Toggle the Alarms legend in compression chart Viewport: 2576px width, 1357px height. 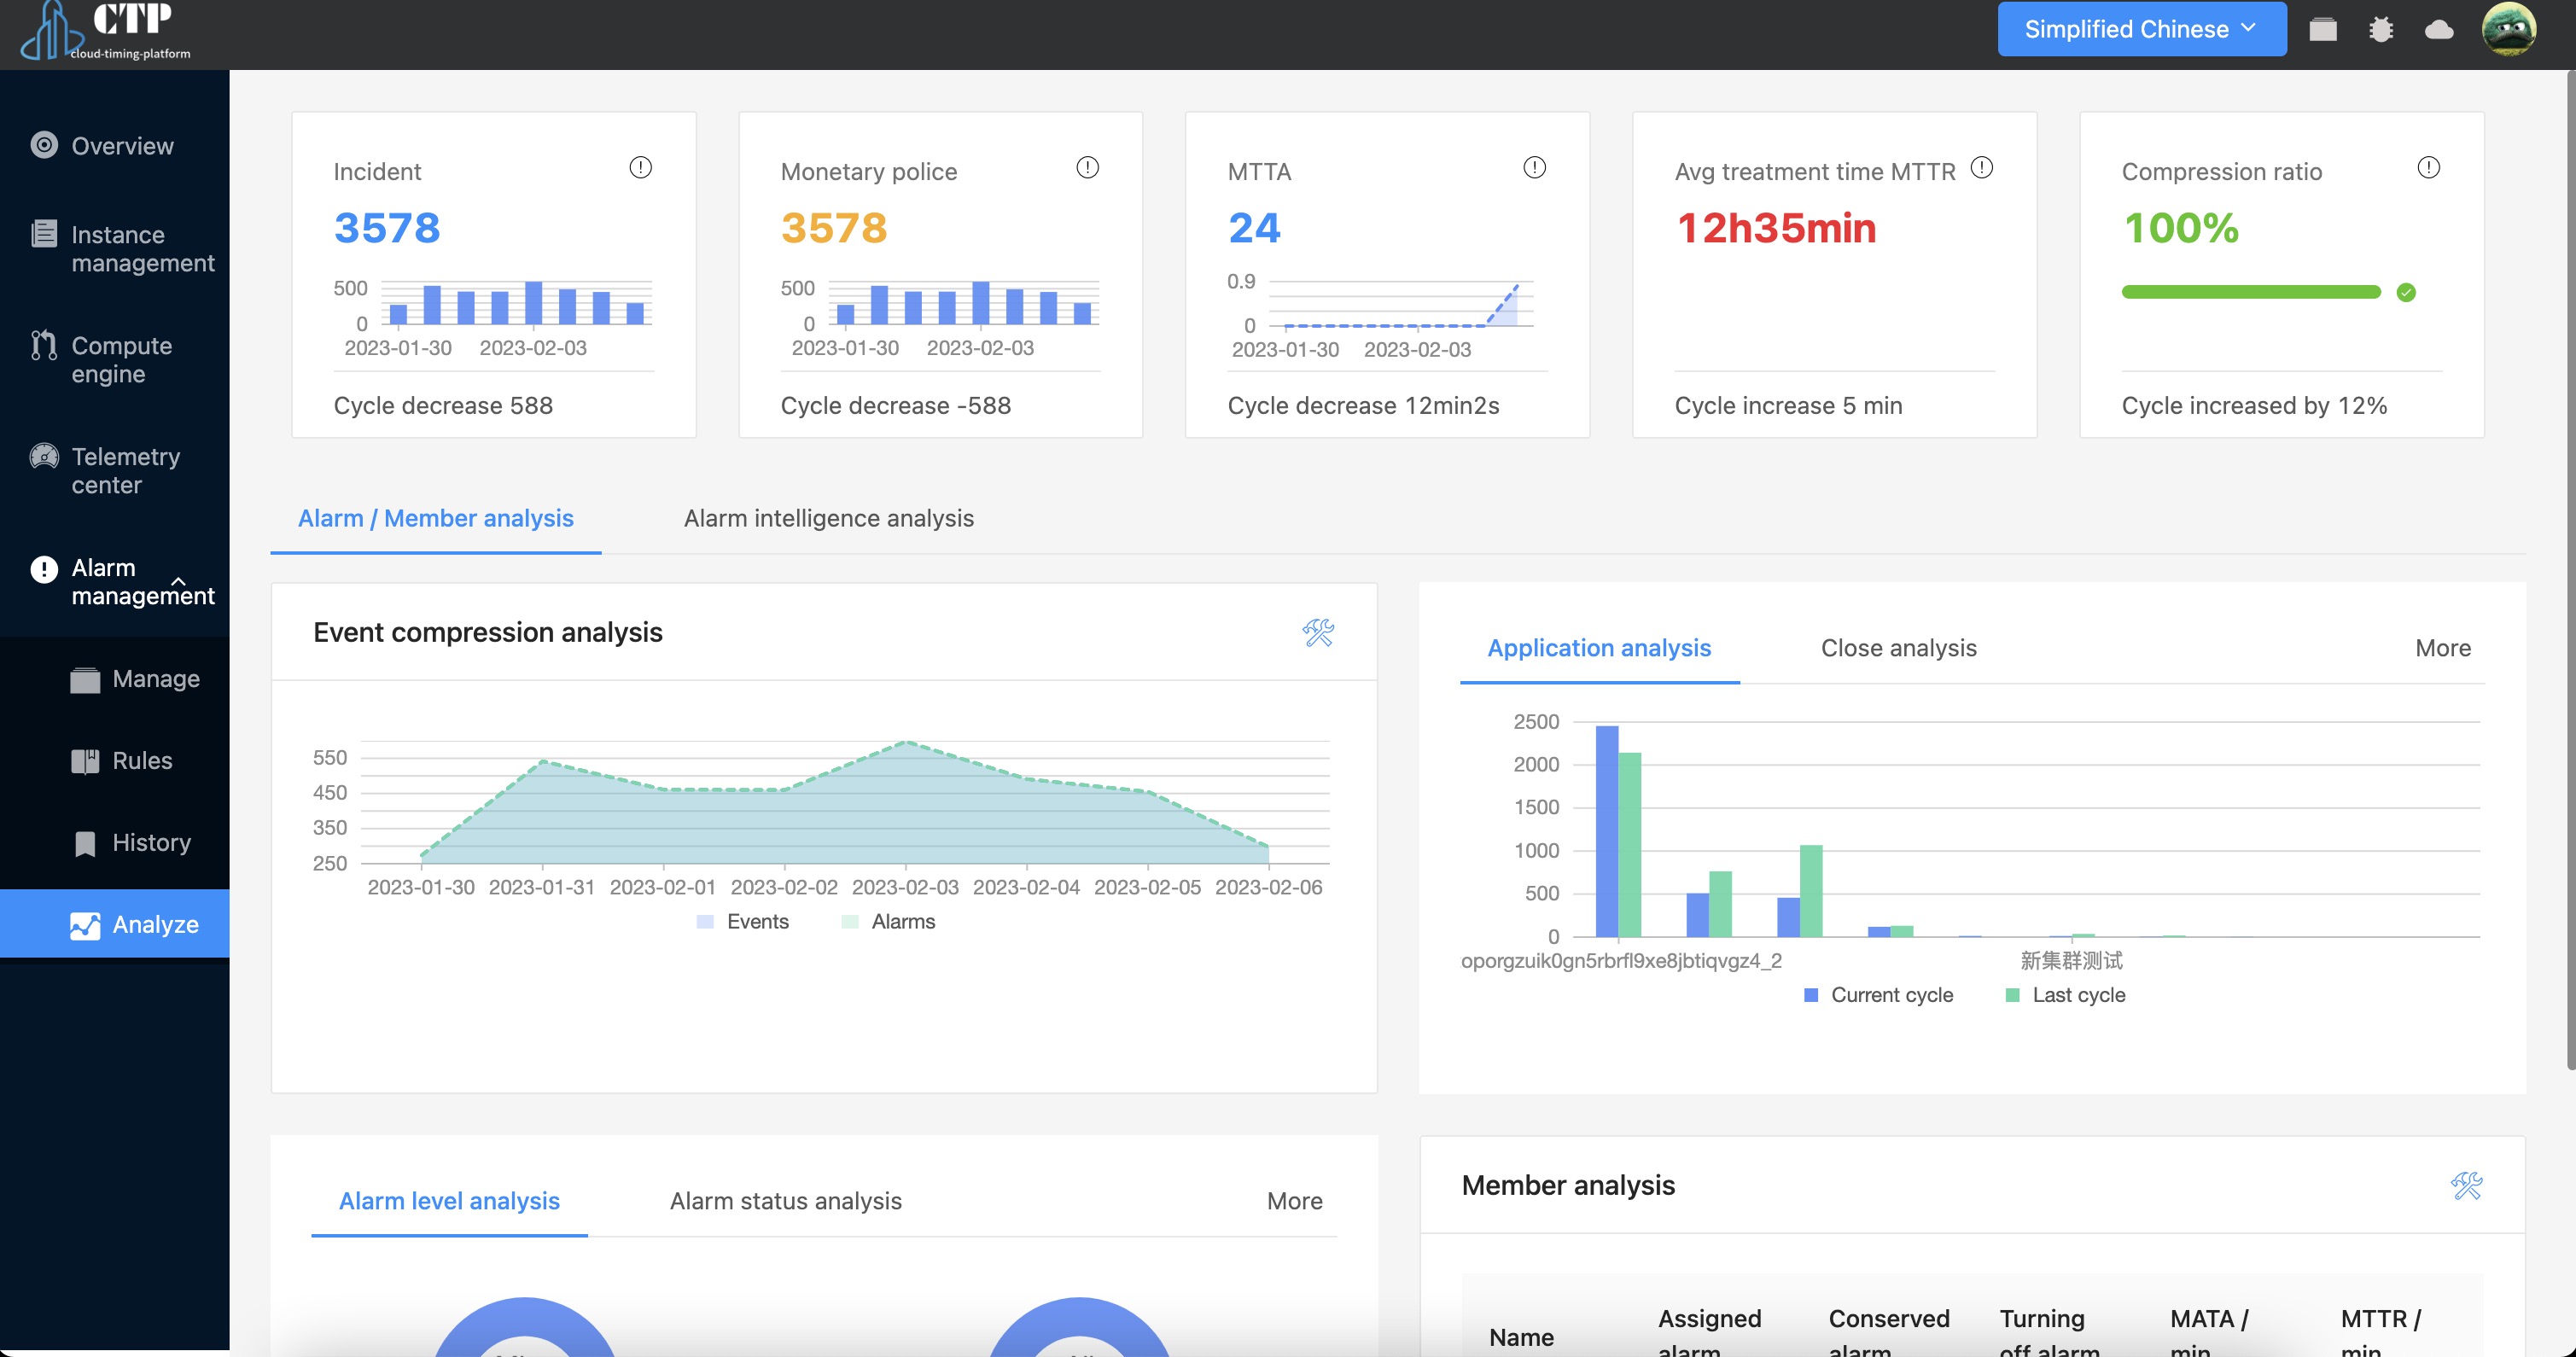point(888,921)
